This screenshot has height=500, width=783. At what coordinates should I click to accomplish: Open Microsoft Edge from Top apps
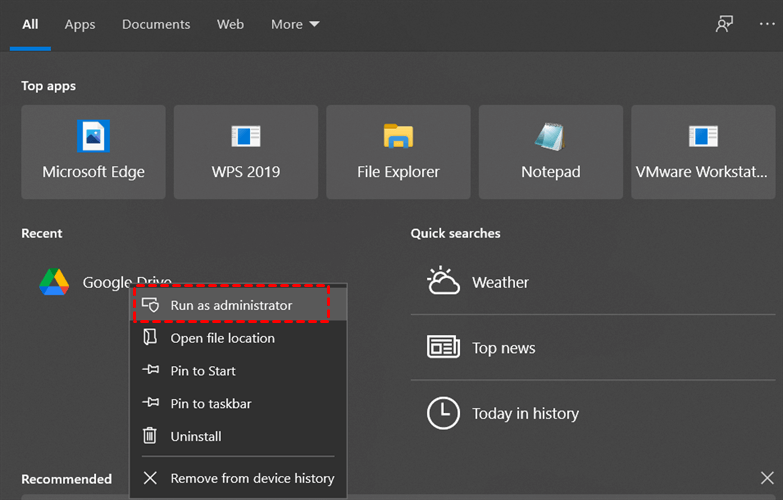coord(93,152)
